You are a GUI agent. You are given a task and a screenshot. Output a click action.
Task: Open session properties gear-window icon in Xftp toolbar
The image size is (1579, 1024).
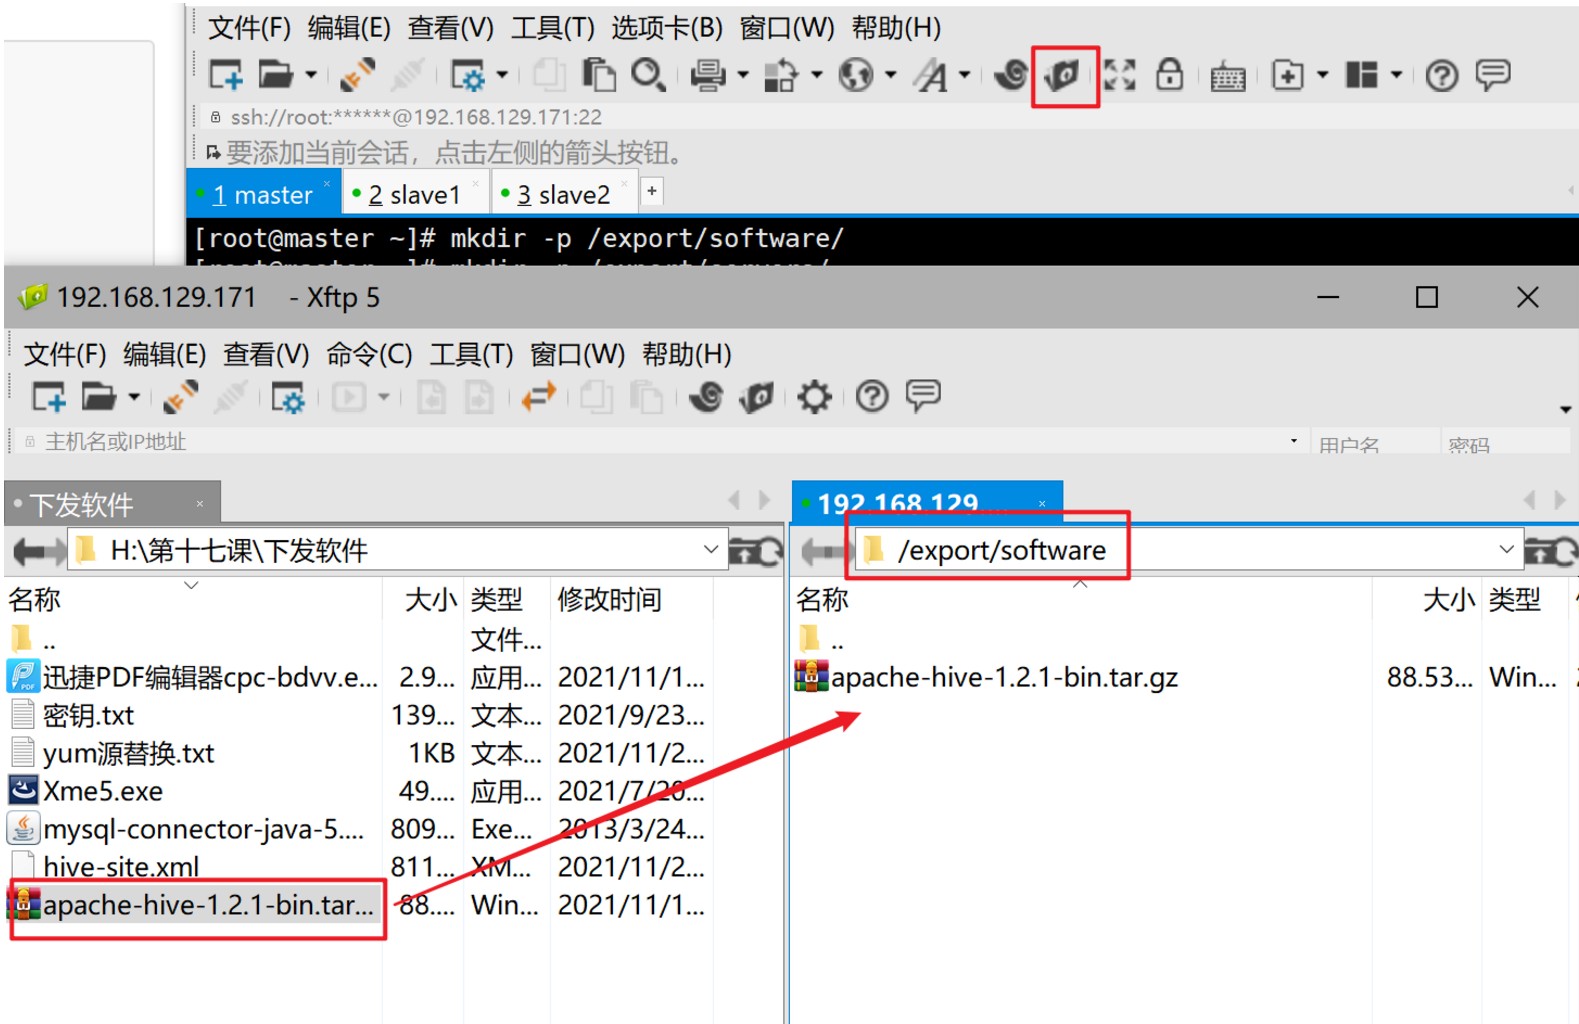click(x=288, y=397)
